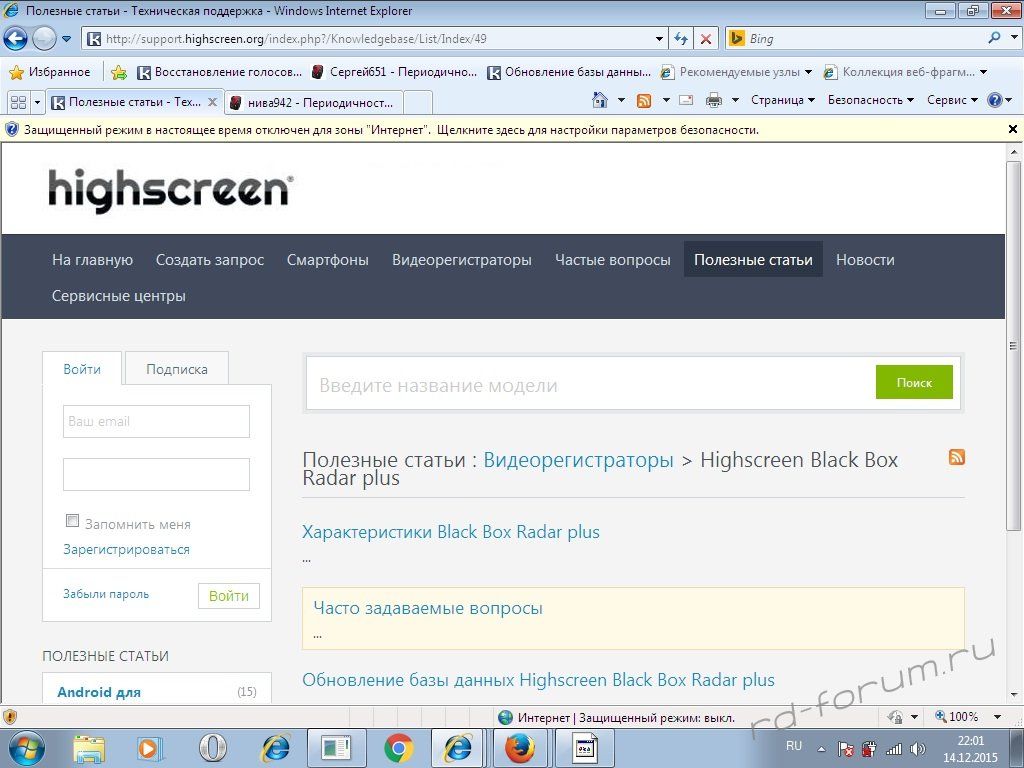Open Firefox from the taskbar
The width and height of the screenshot is (1024, 768).
[x=520, y=748]
